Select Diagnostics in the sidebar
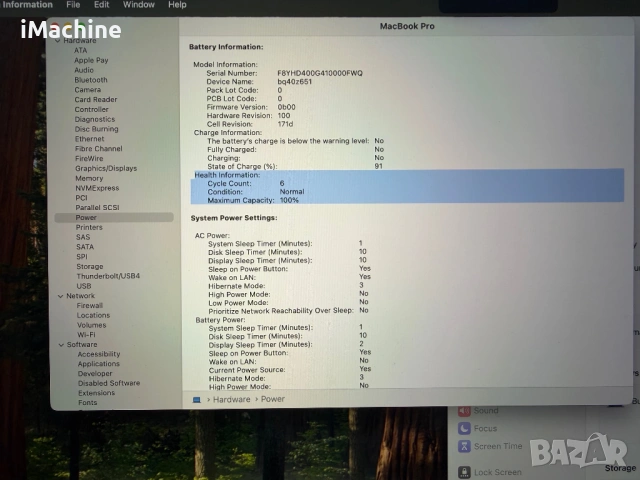The height and width of the screenshot is (480, 640). coord(95,119)
